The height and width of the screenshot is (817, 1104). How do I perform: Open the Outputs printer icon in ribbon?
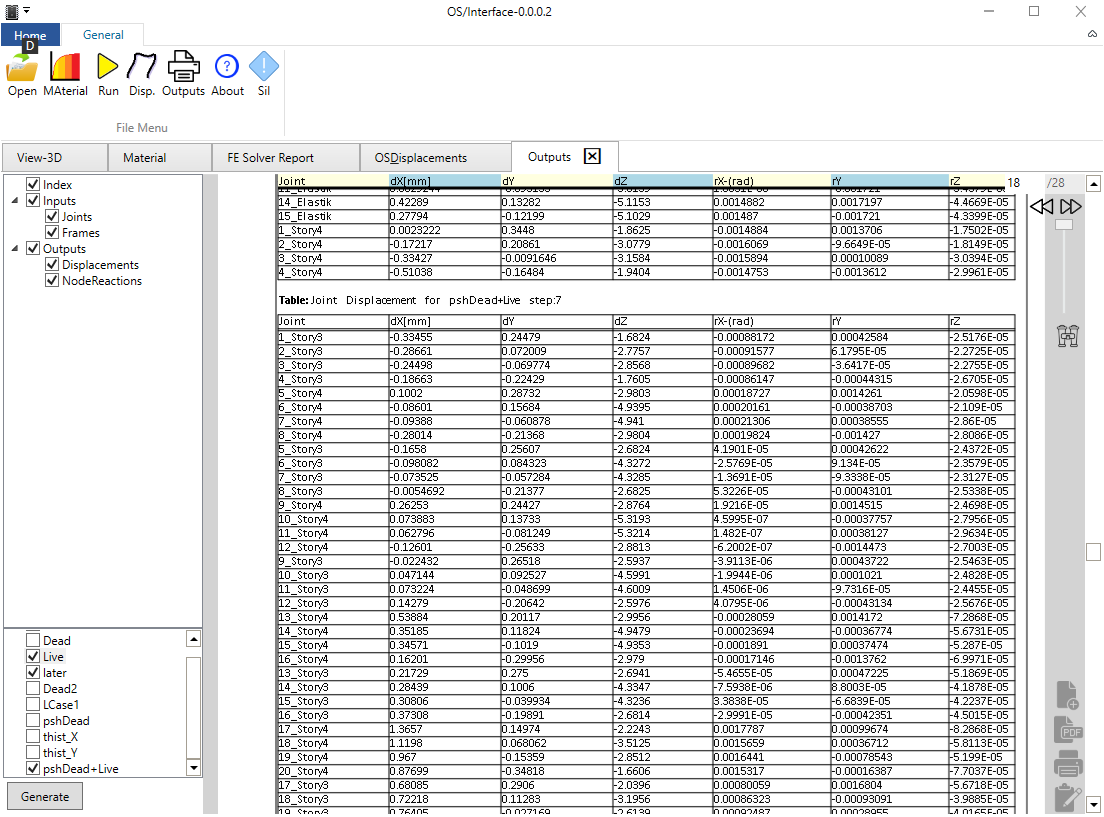point(183,73)
